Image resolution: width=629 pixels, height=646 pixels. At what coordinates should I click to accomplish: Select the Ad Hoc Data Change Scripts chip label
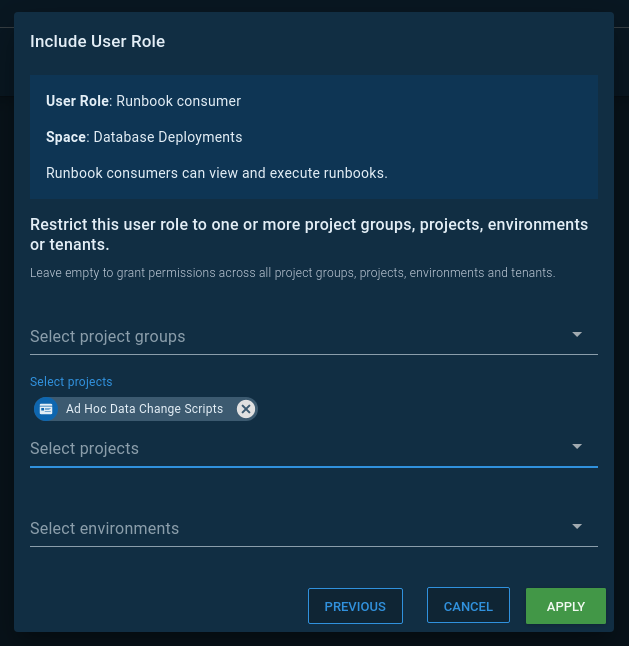(x=144, y=409)
